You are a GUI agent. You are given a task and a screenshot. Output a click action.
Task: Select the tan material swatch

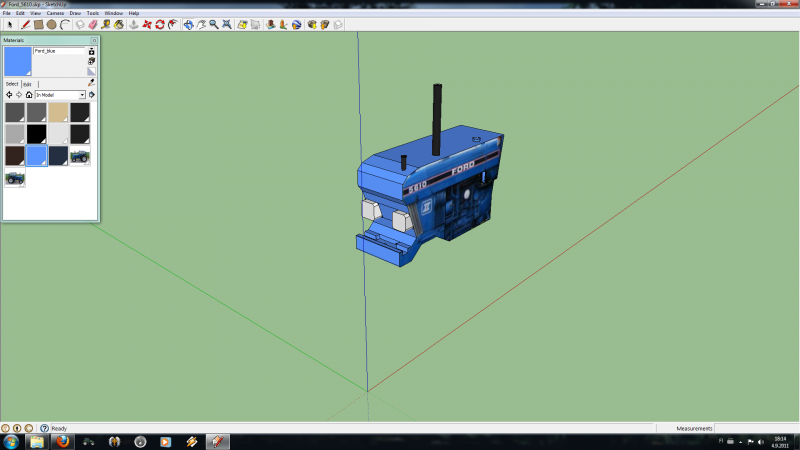[58, 112]
